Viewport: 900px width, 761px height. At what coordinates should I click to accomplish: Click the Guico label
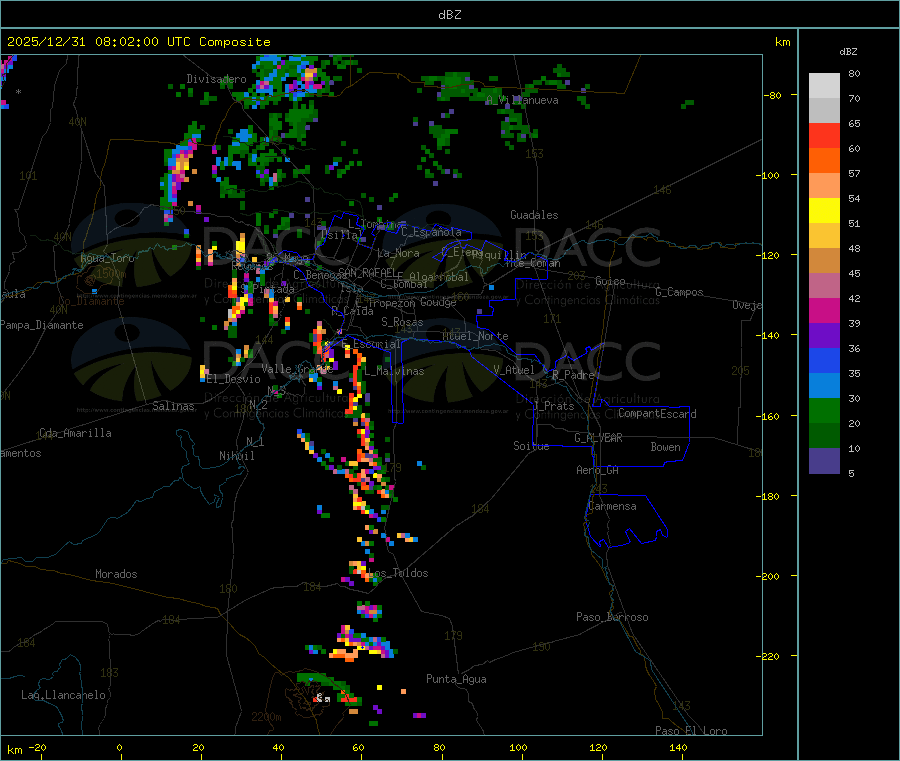coord(610,281)
